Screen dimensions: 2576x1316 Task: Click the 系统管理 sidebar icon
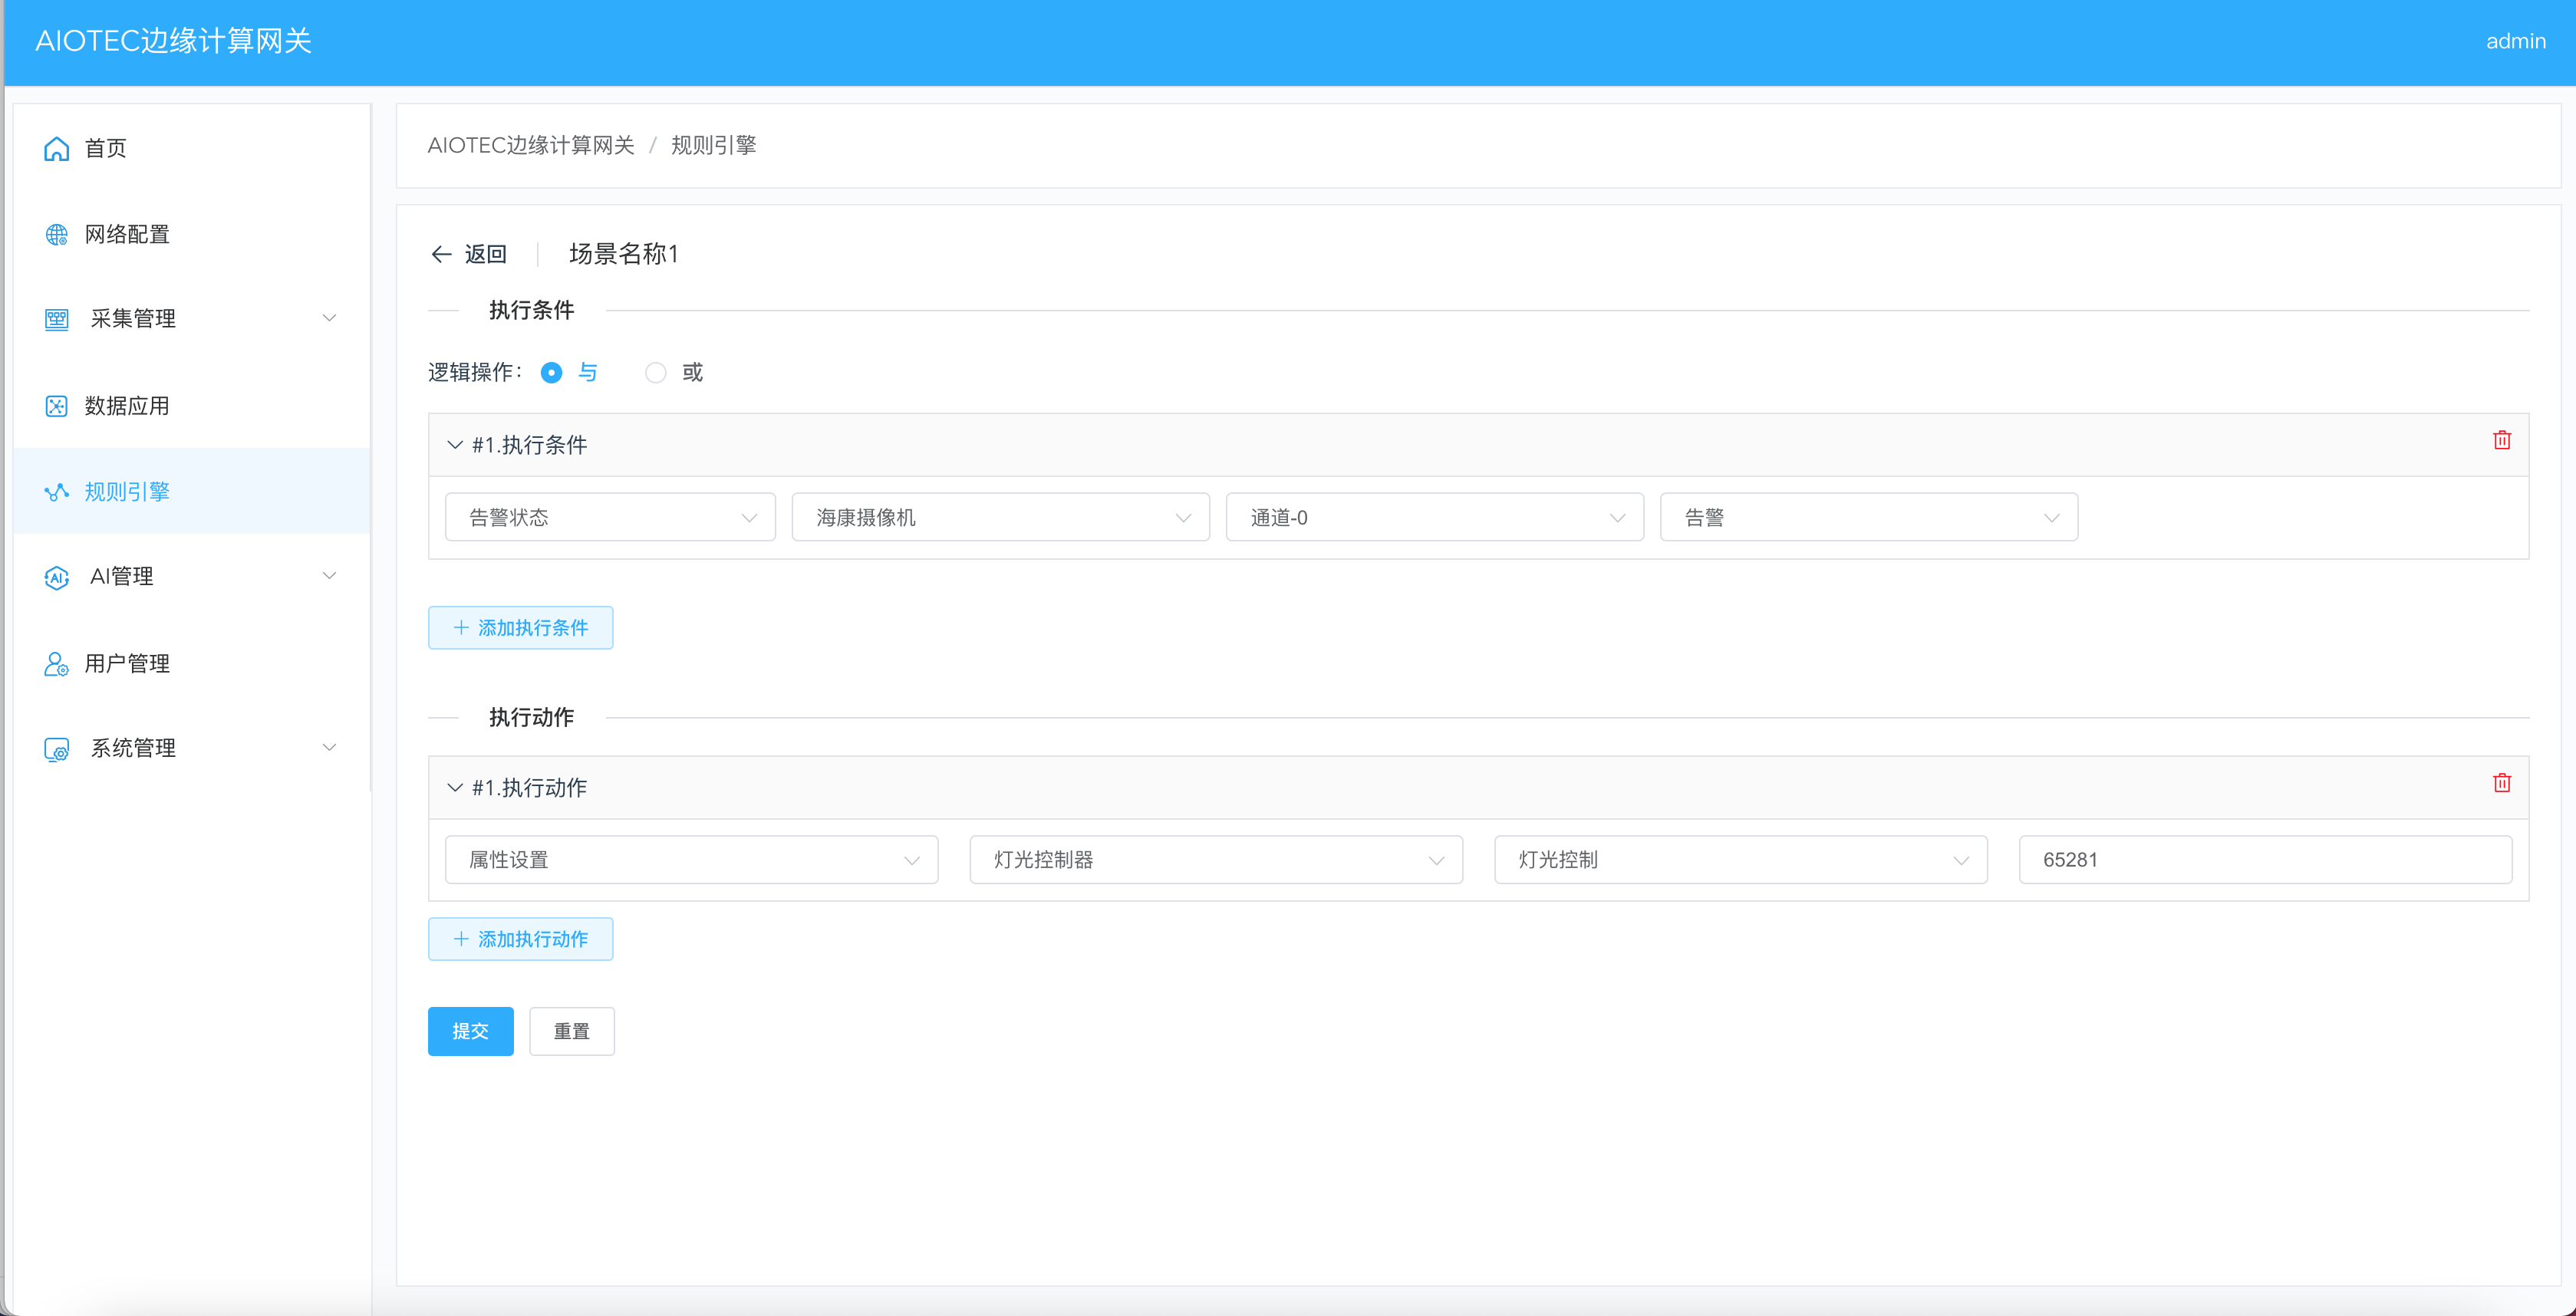pyautogui.click(x=57, y=750)
